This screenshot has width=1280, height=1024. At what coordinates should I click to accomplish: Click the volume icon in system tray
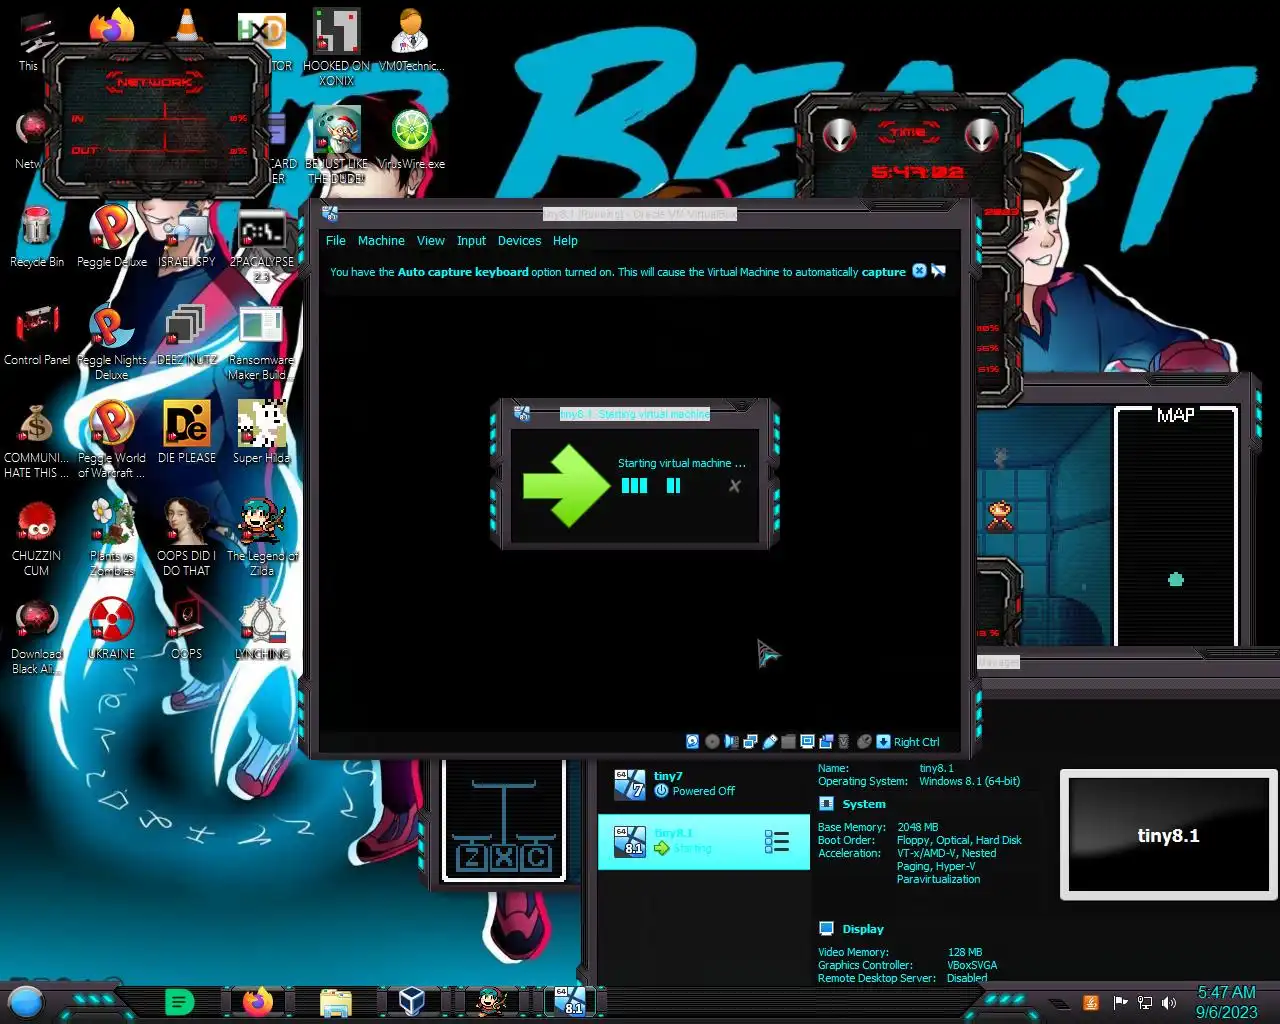click(x=1169, y=1002)
